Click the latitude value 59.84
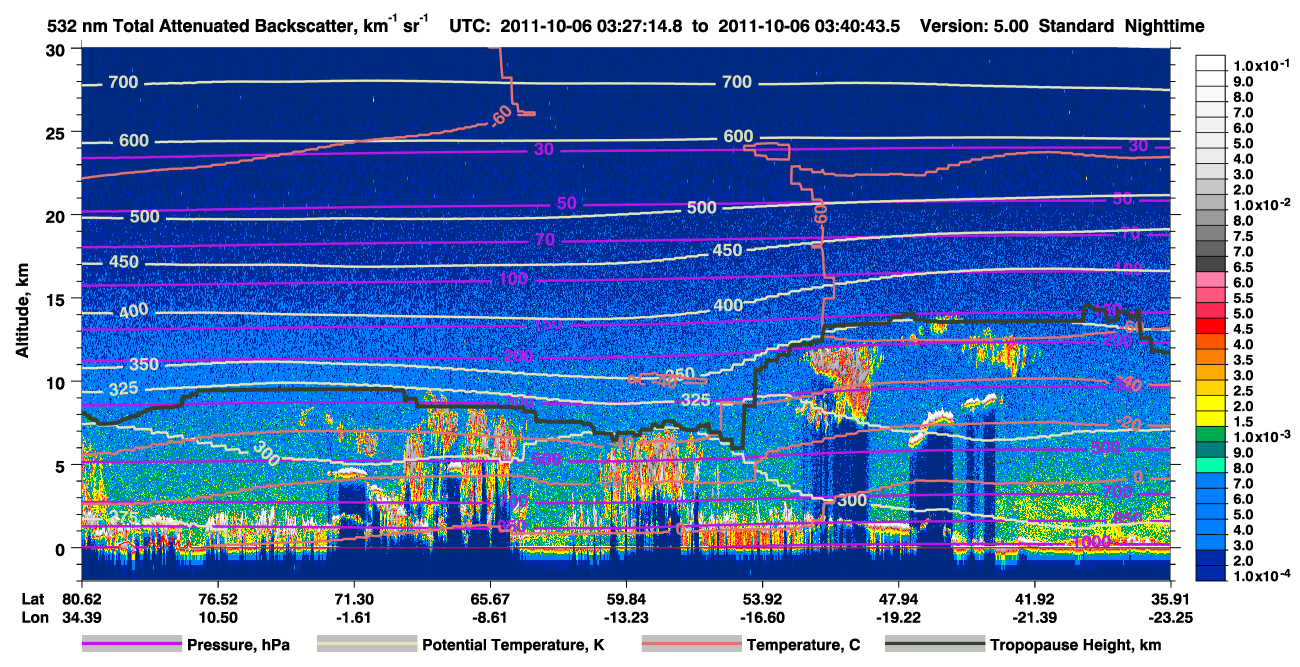The height and width of the screenshot is (667, 1300). pos(626,598)
